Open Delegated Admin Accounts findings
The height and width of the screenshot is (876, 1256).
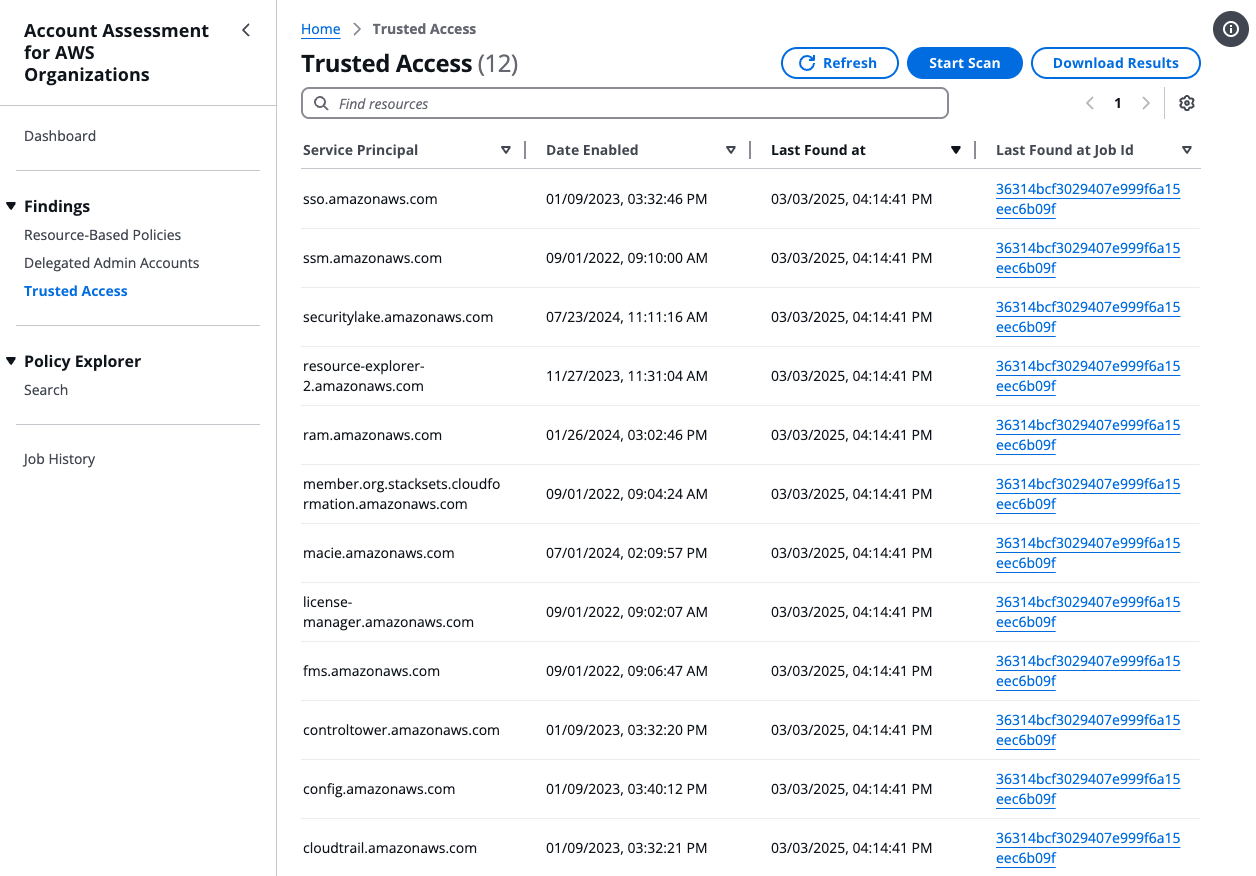coord(112,263)
